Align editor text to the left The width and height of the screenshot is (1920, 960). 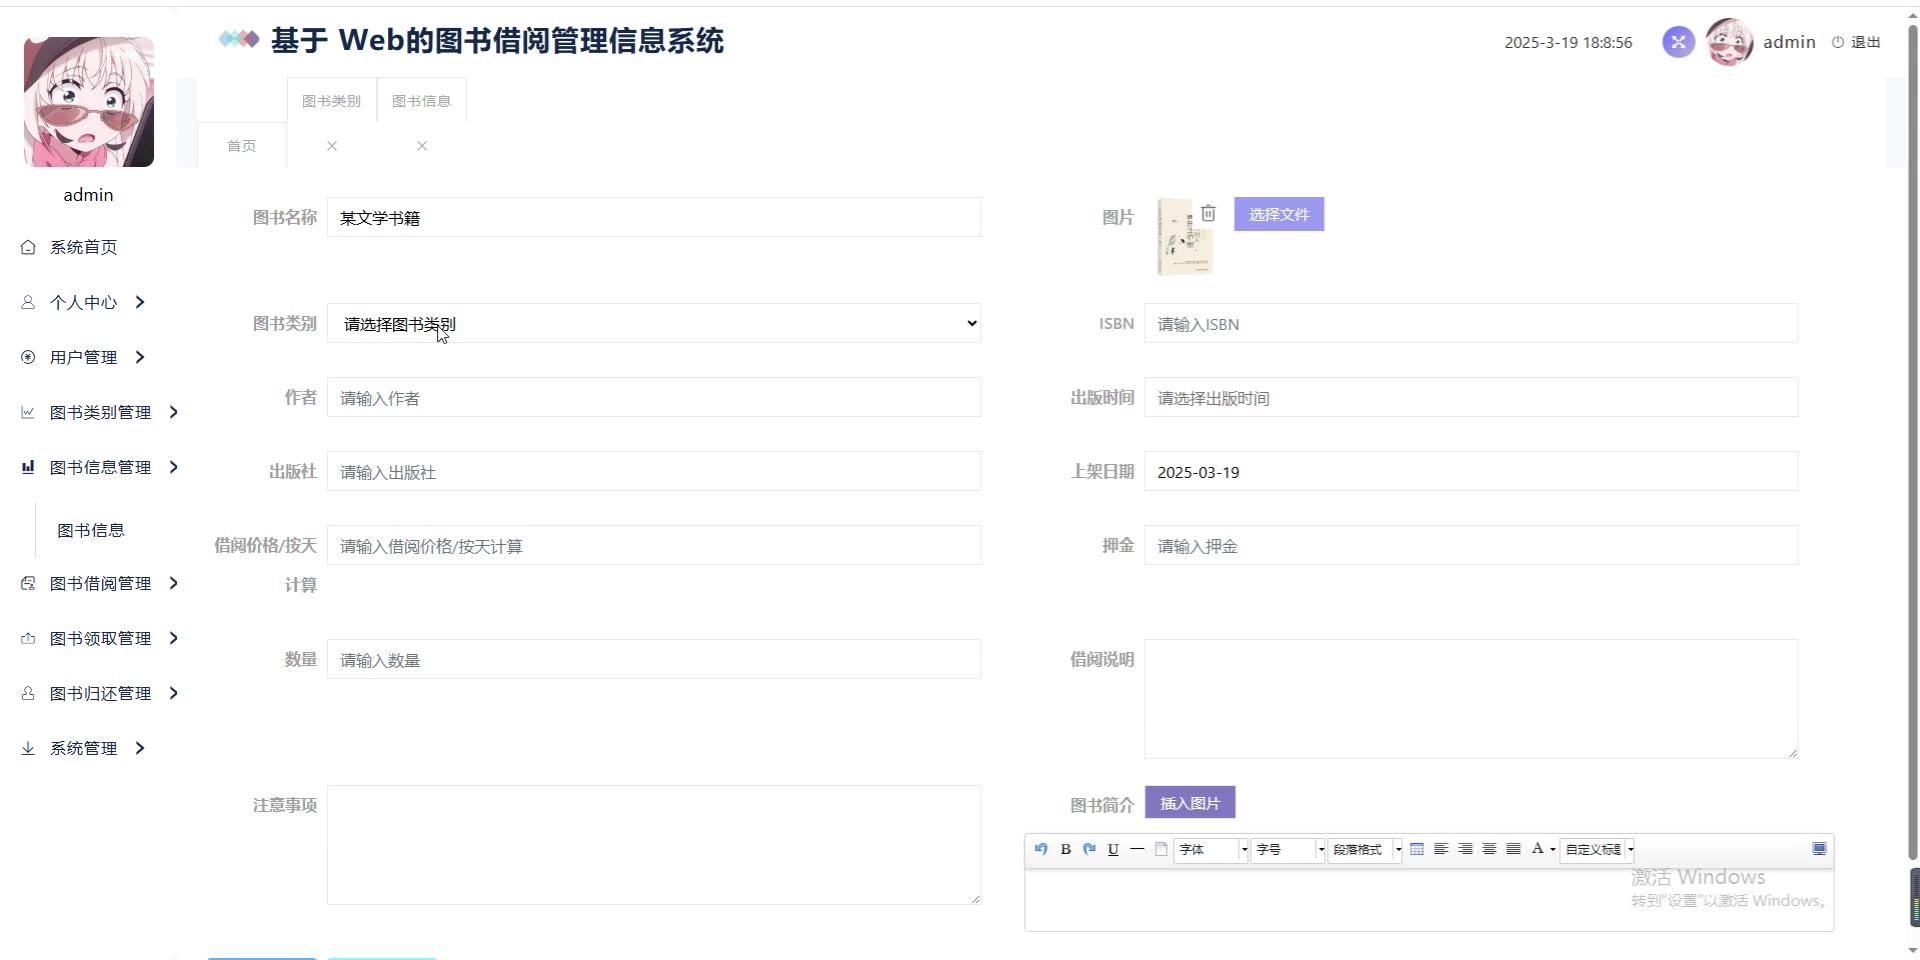pos(1441,849)
